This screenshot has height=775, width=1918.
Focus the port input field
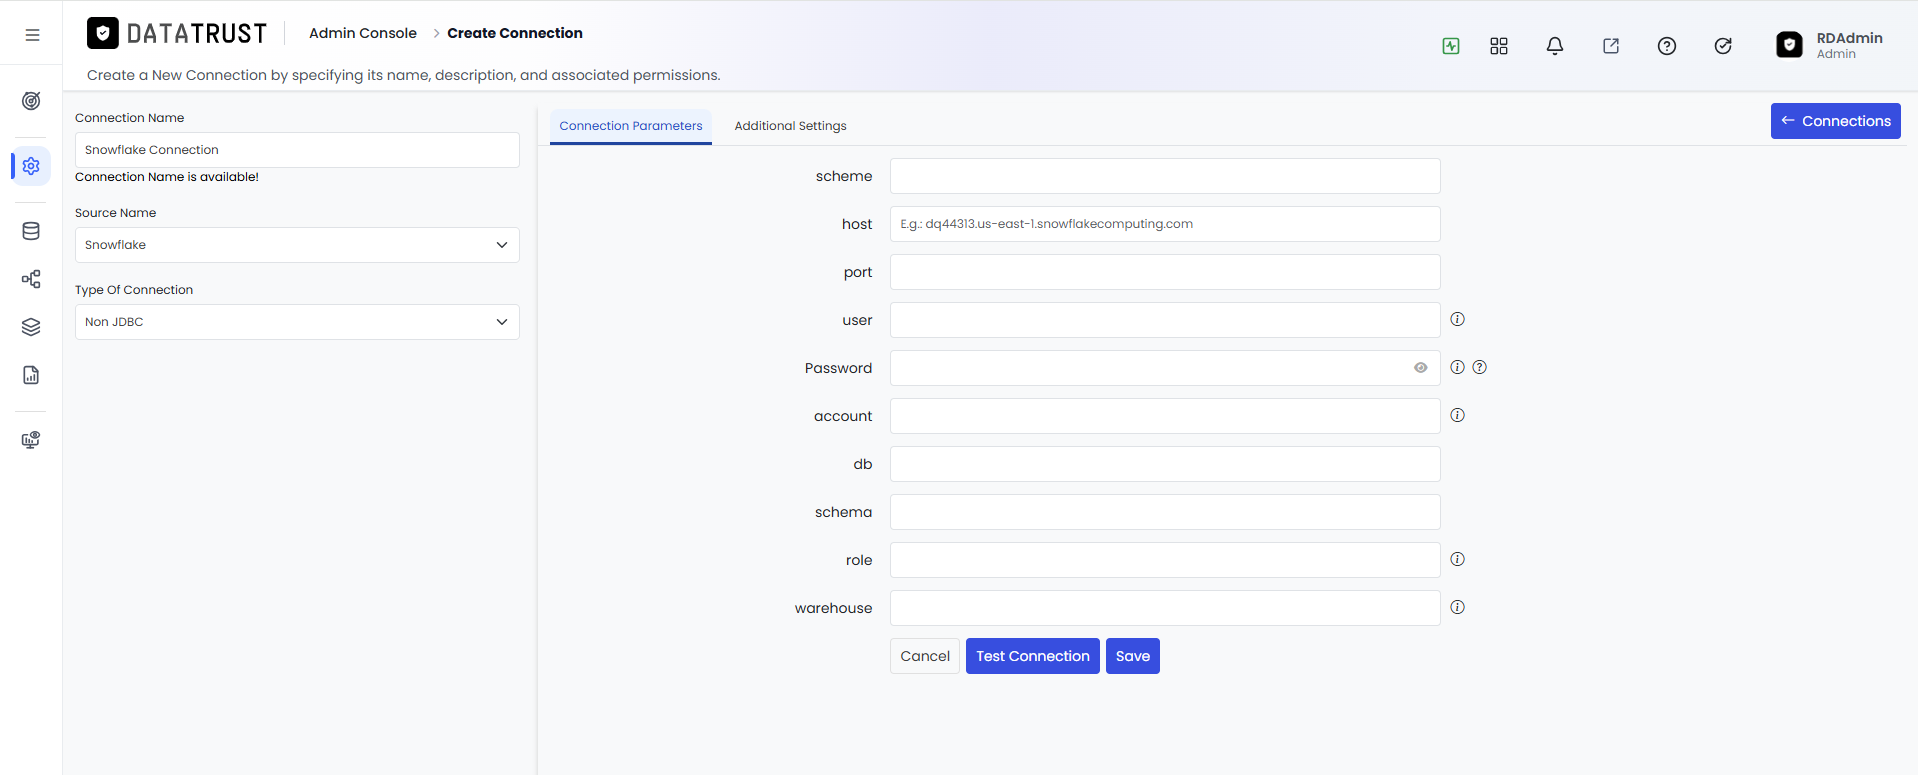coord(1165,272)
